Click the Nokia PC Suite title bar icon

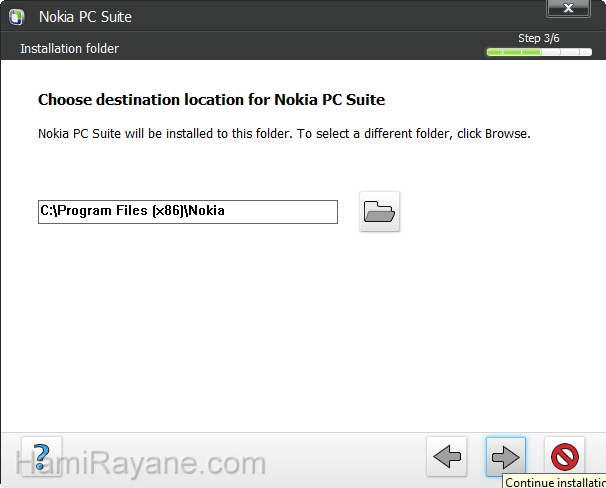pyautogui.click(x=17, y=17)
